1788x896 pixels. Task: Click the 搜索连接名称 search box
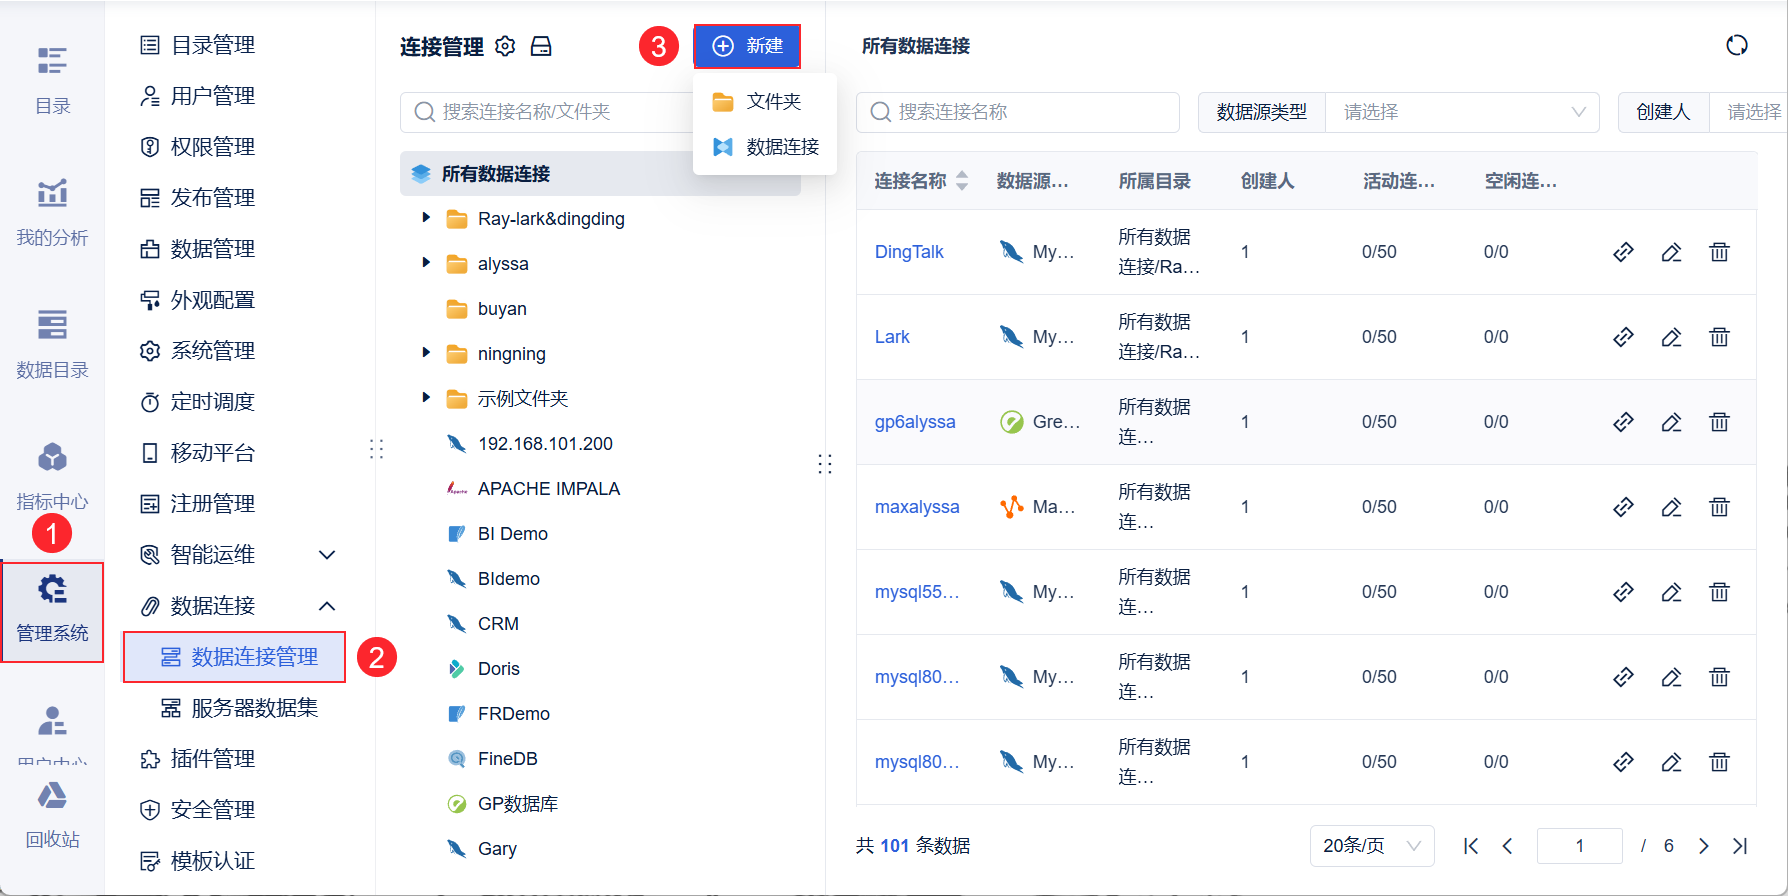pos(1018,112)
